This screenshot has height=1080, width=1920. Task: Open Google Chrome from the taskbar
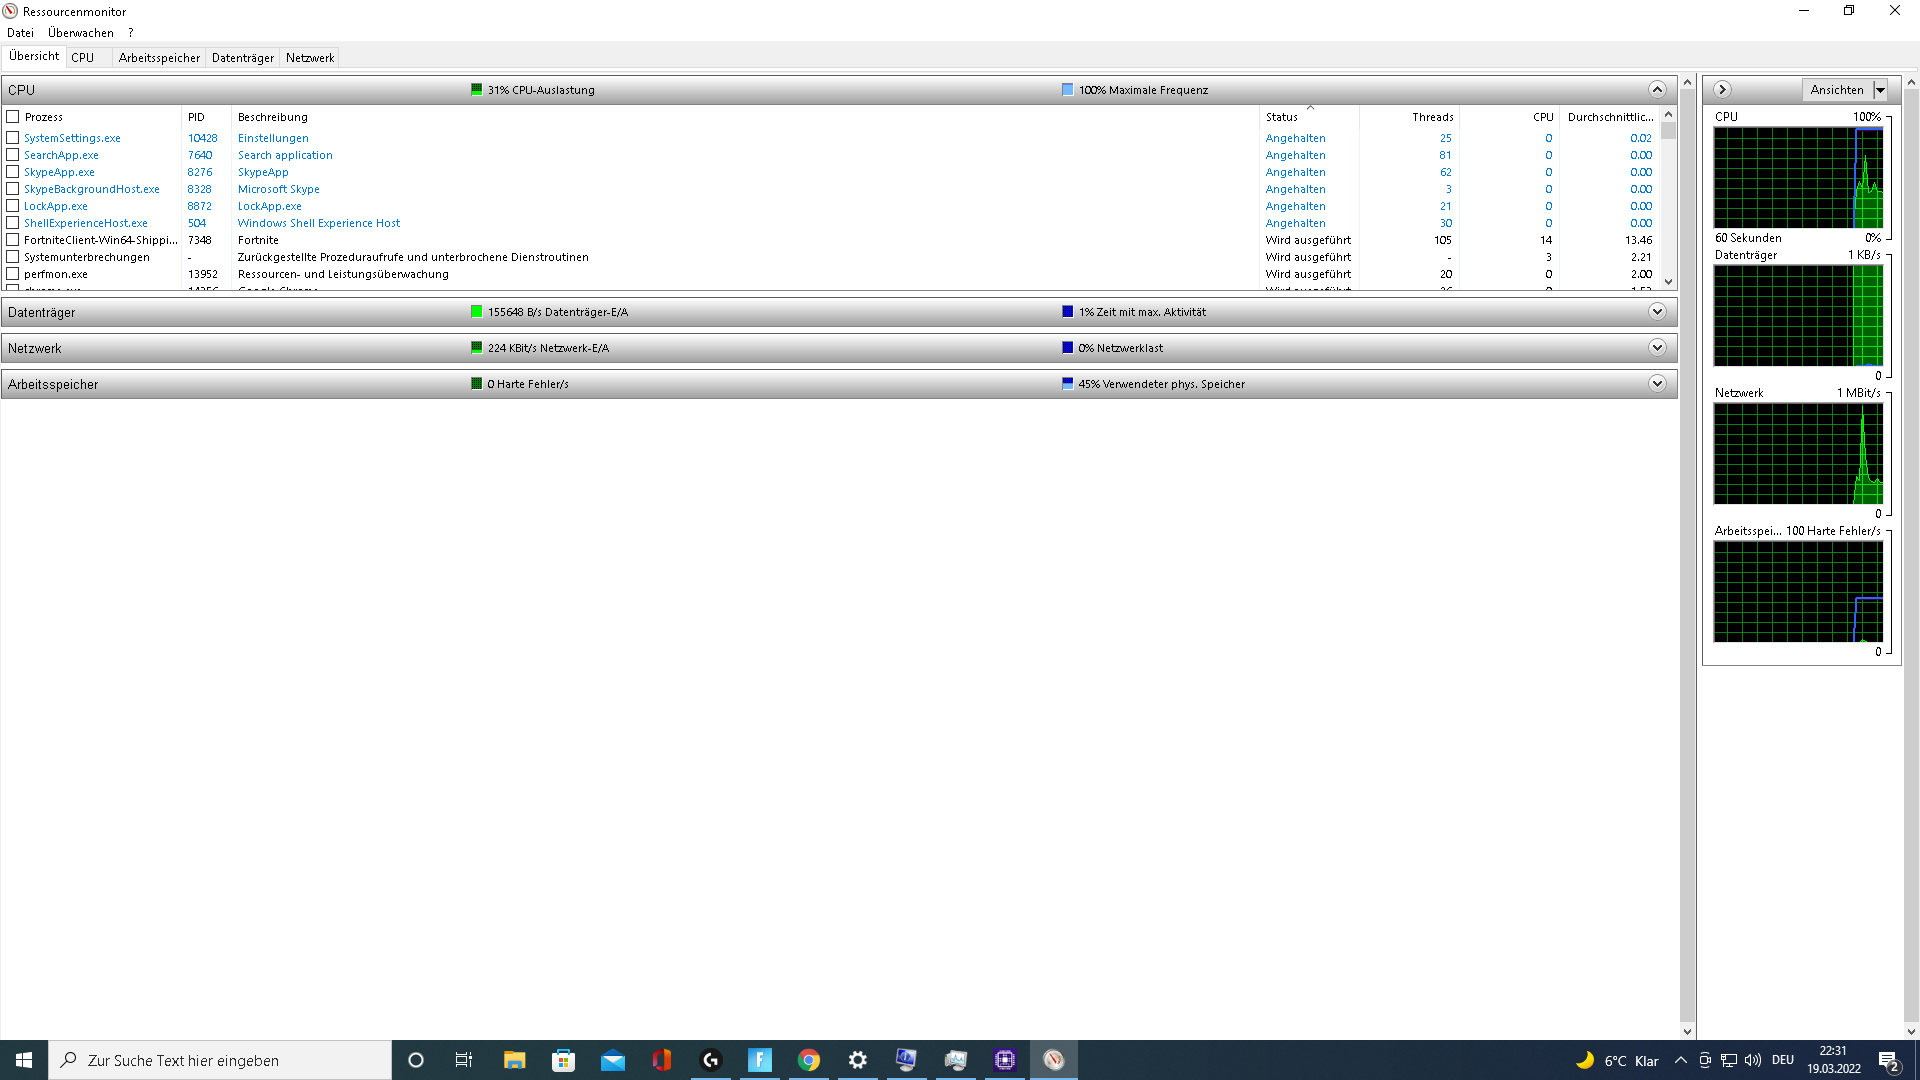[809, 1060]
